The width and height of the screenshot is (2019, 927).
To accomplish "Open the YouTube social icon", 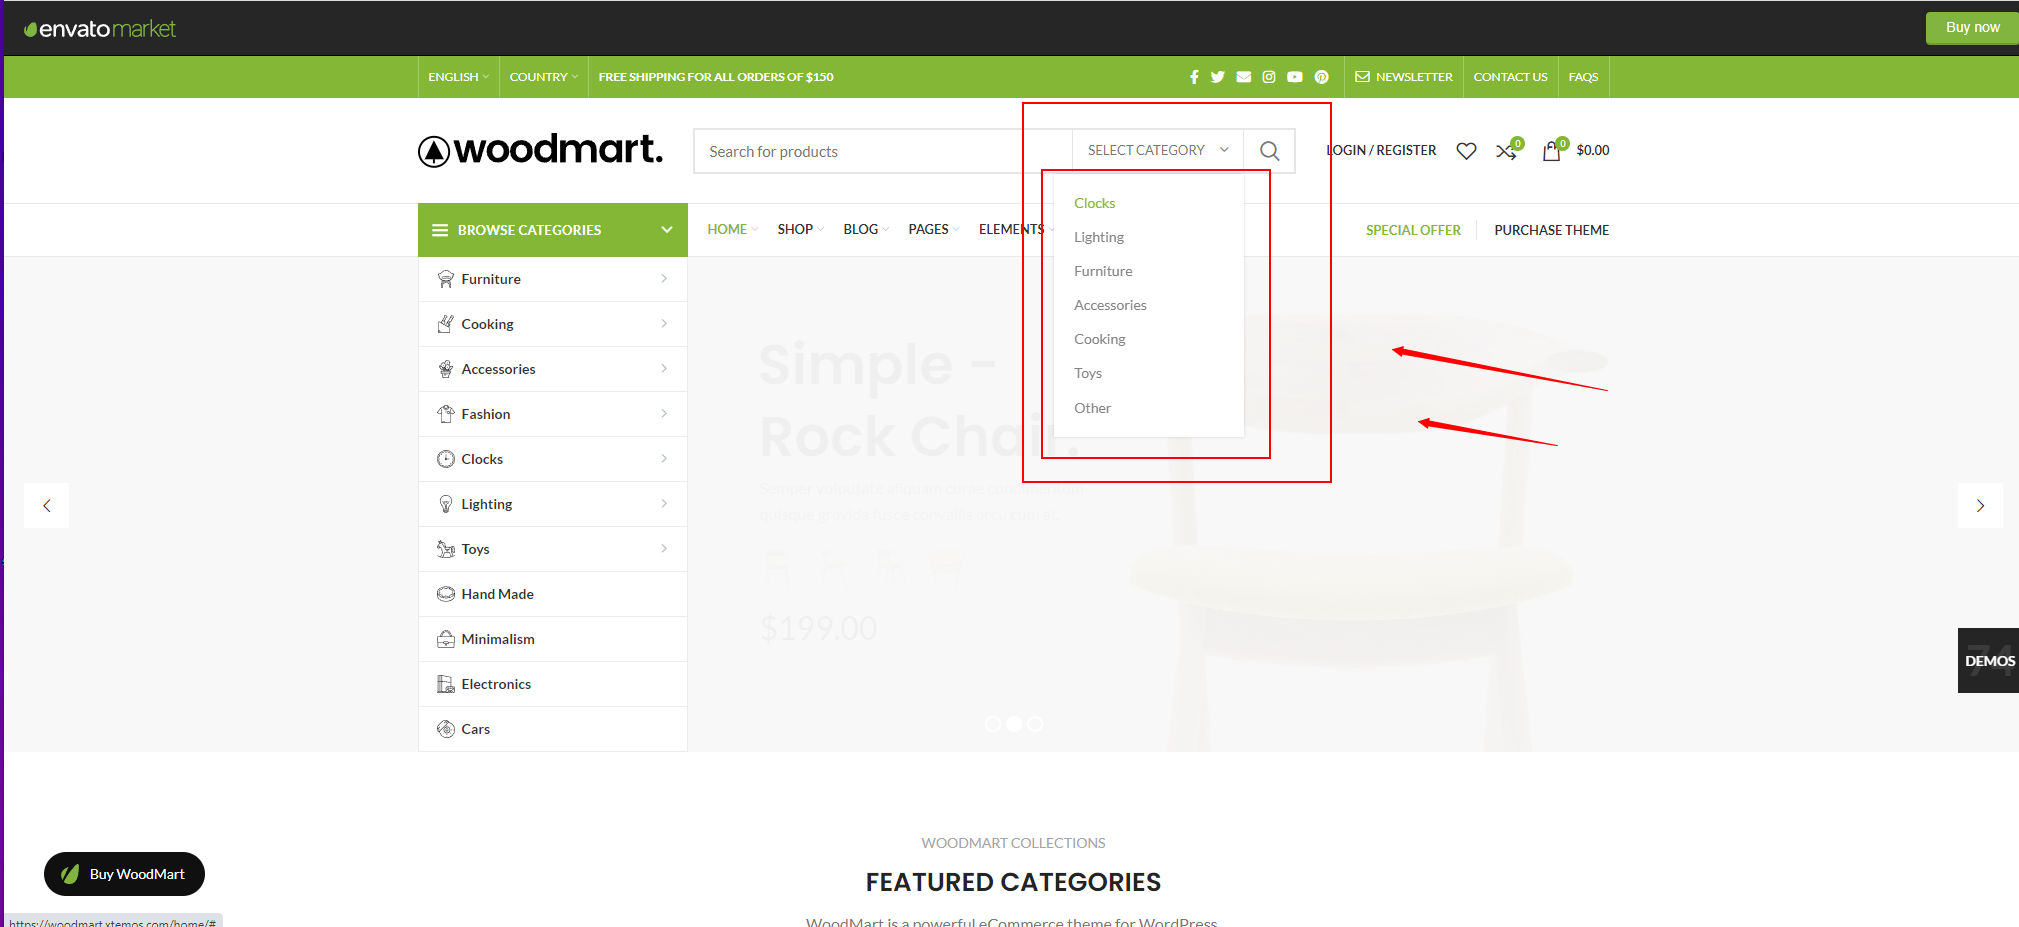I will click(x=1295, y=77).
